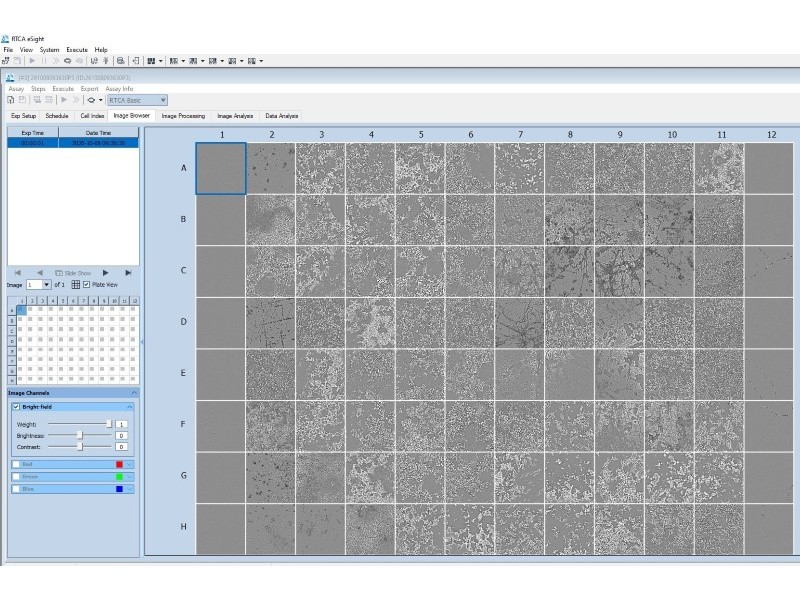Click the fourth plate layout icon
This screenshot has width=800, height=600.
pyautogui.click(x=232, y=61)
